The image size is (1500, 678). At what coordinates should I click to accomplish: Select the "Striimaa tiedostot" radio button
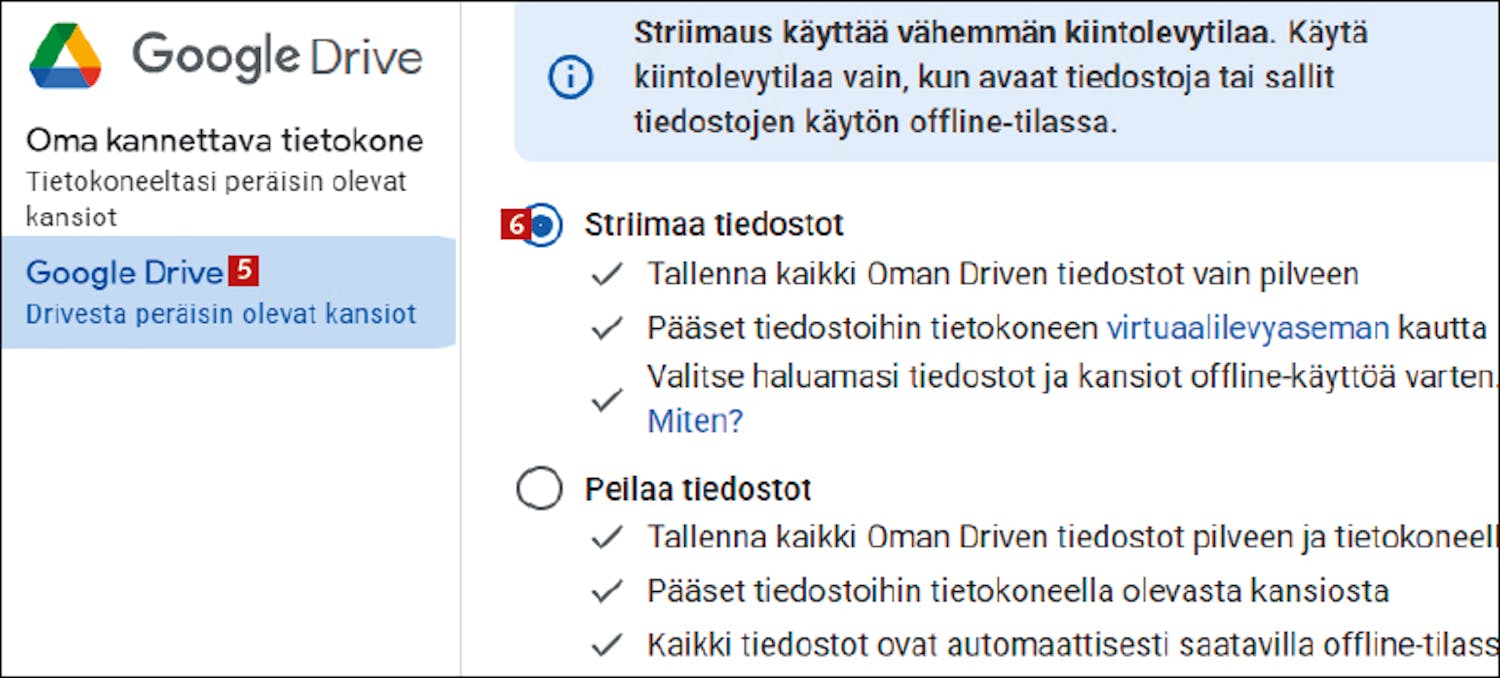click(x=541, y=227)
